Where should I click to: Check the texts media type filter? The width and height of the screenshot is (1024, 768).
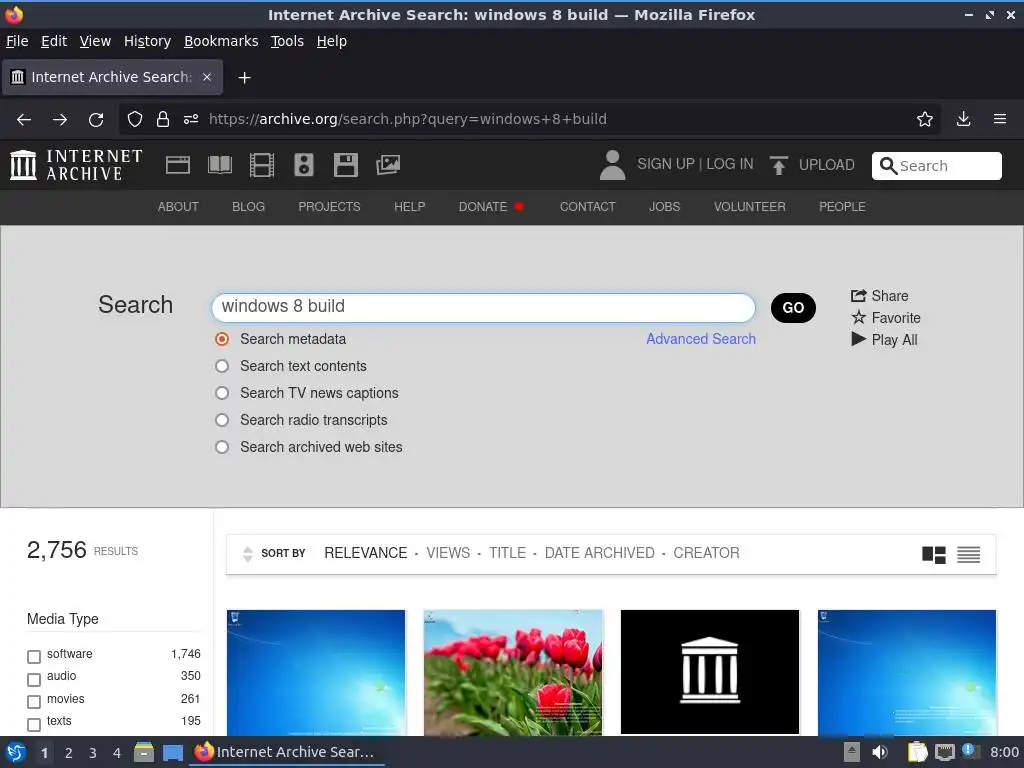click(34, 724)
